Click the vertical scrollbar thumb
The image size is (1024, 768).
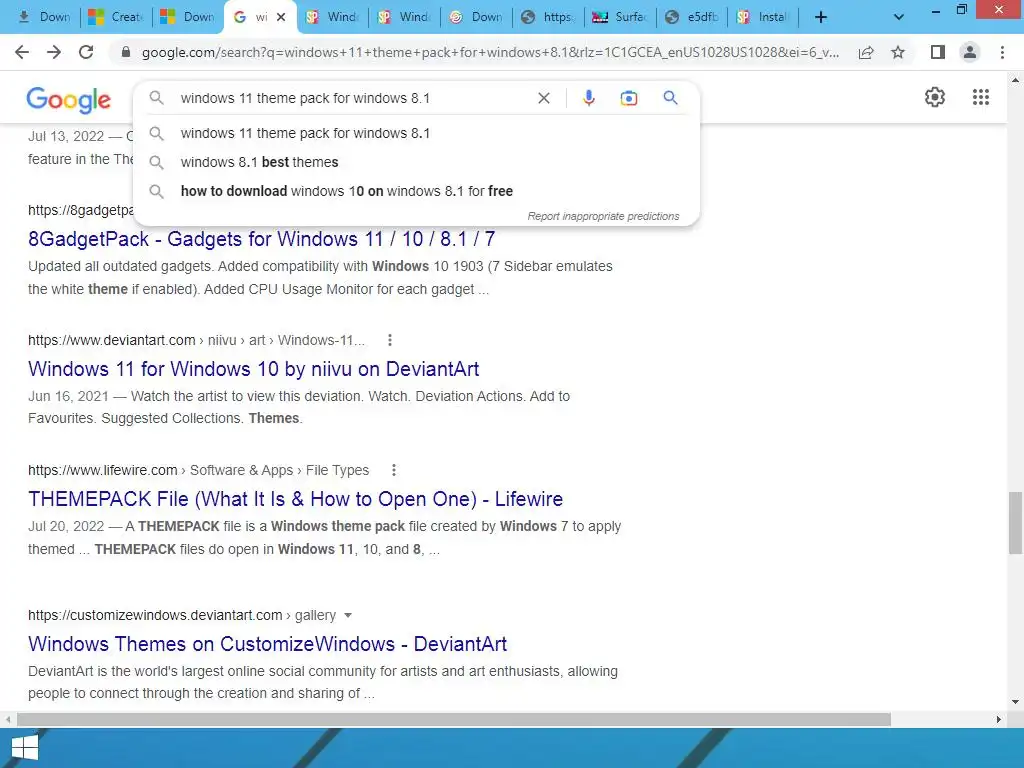[1015, 522]
